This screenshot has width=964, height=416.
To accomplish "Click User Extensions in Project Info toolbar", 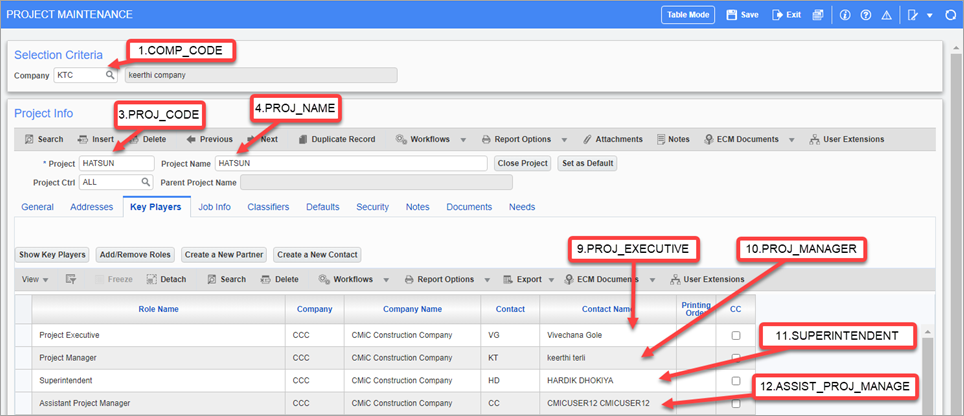I will [847, 139].
